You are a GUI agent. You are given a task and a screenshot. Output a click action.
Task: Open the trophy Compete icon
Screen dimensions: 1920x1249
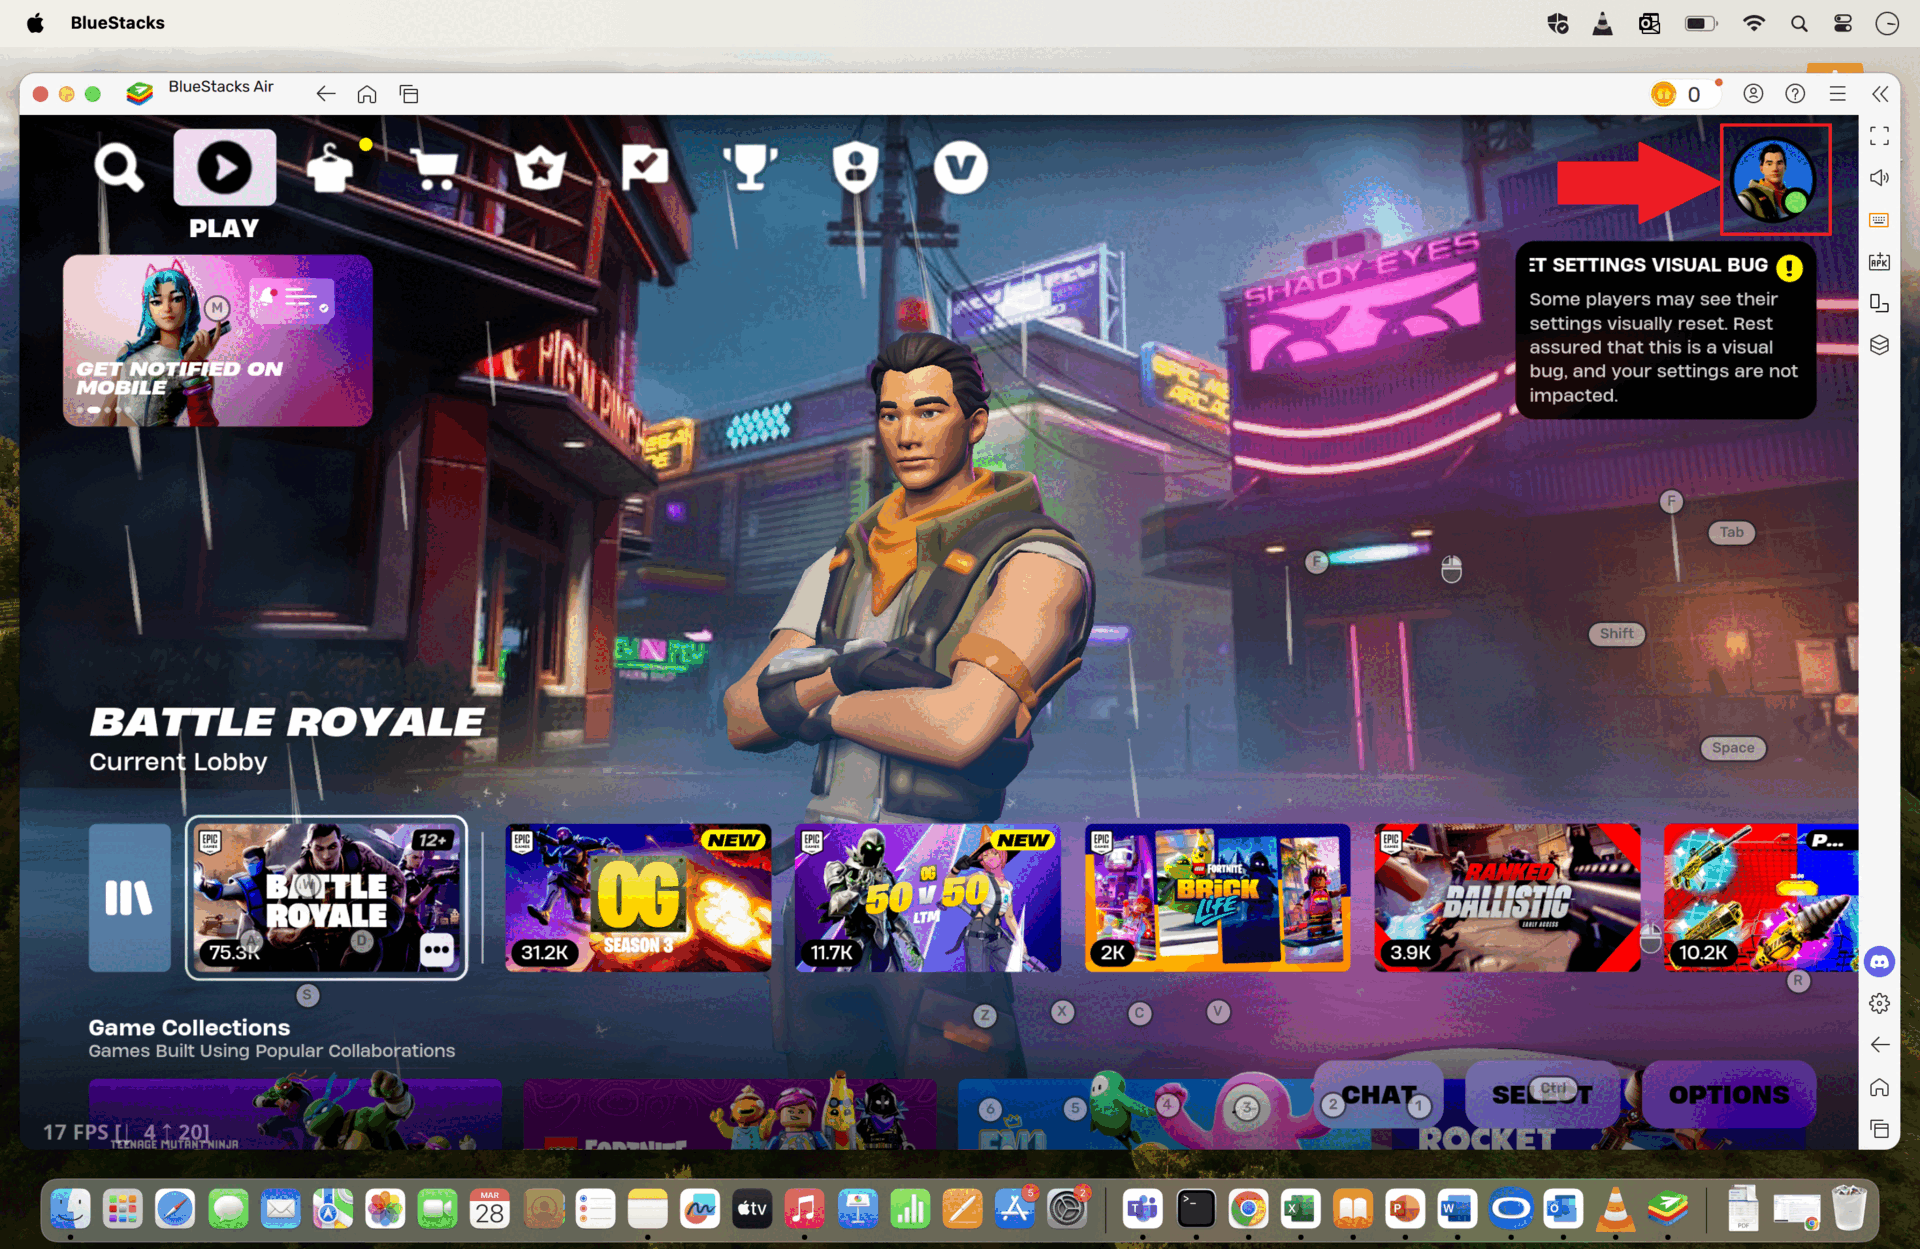[x=750, y=167]
